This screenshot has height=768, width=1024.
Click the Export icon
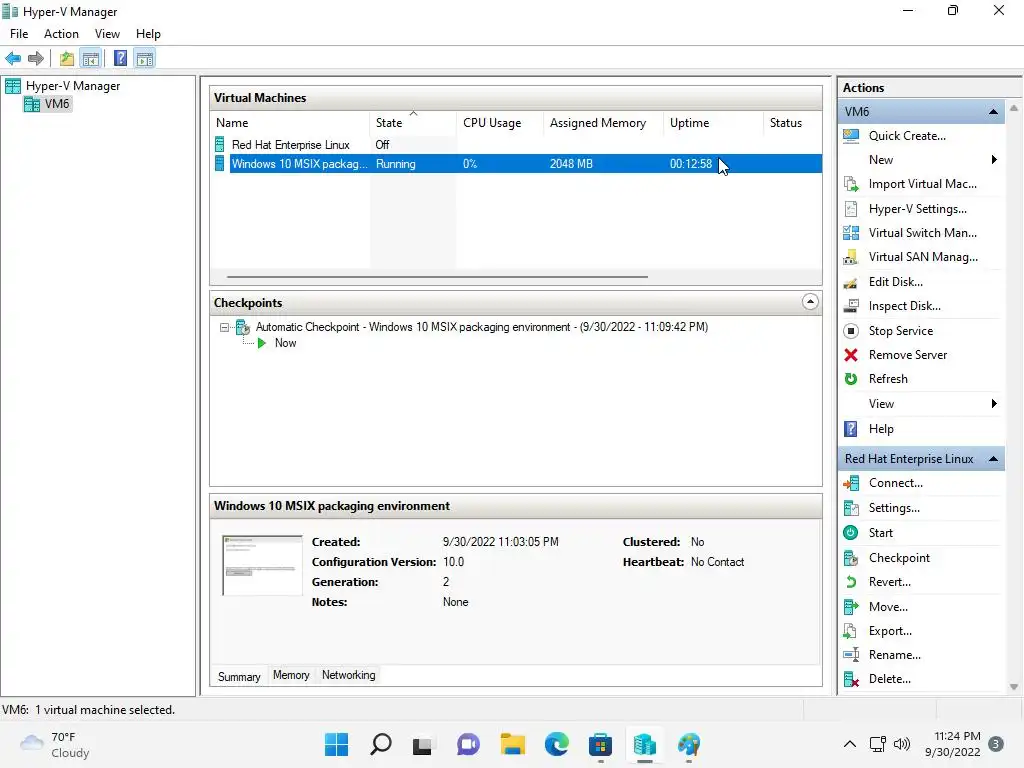(851, 631)
